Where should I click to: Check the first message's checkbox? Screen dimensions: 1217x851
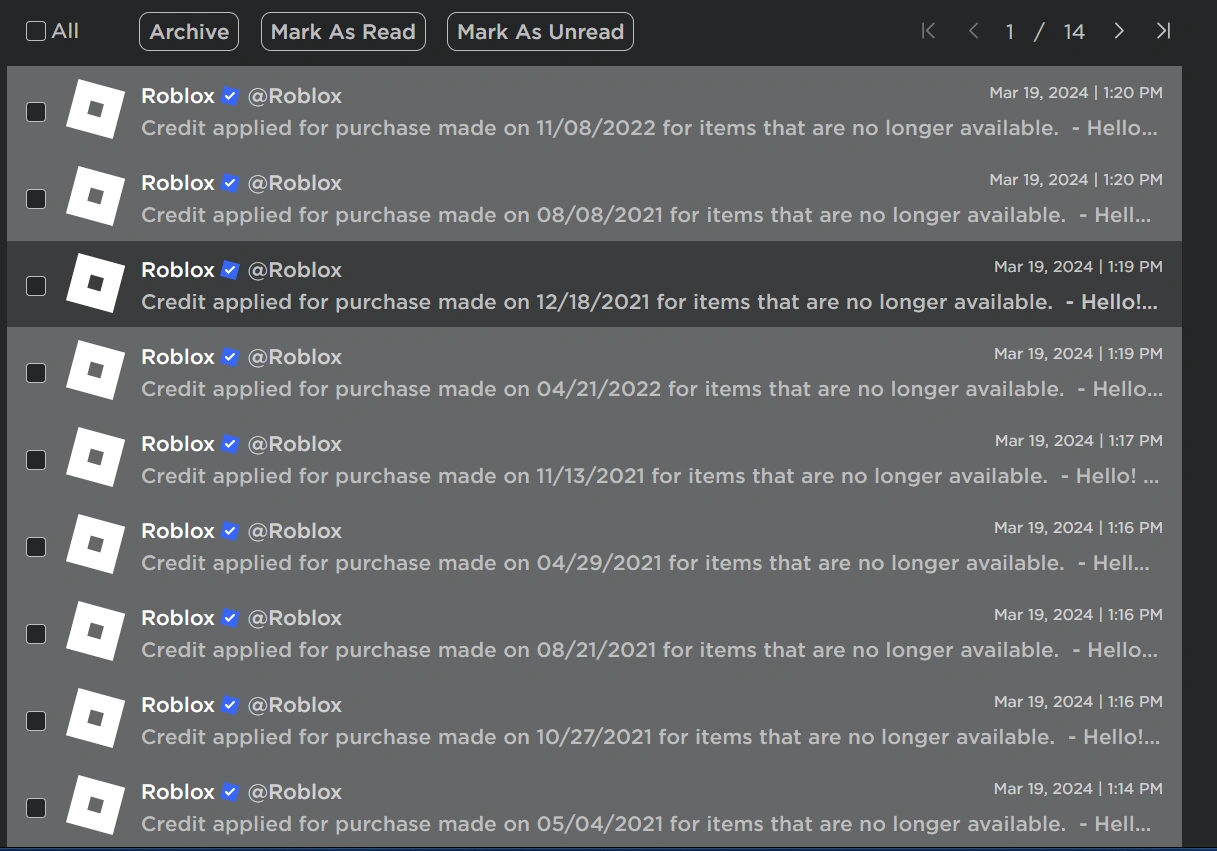tap(36, 112)
